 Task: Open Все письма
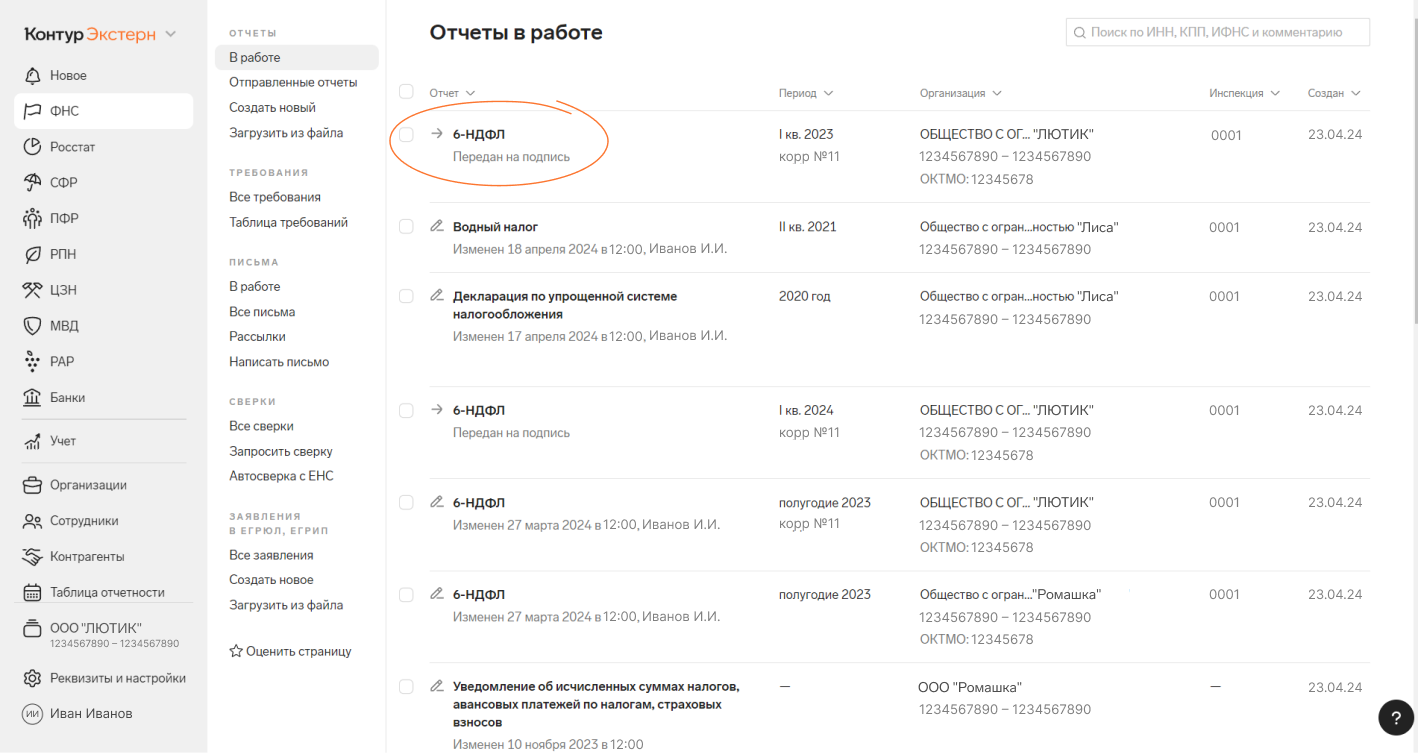click(262, 312)
